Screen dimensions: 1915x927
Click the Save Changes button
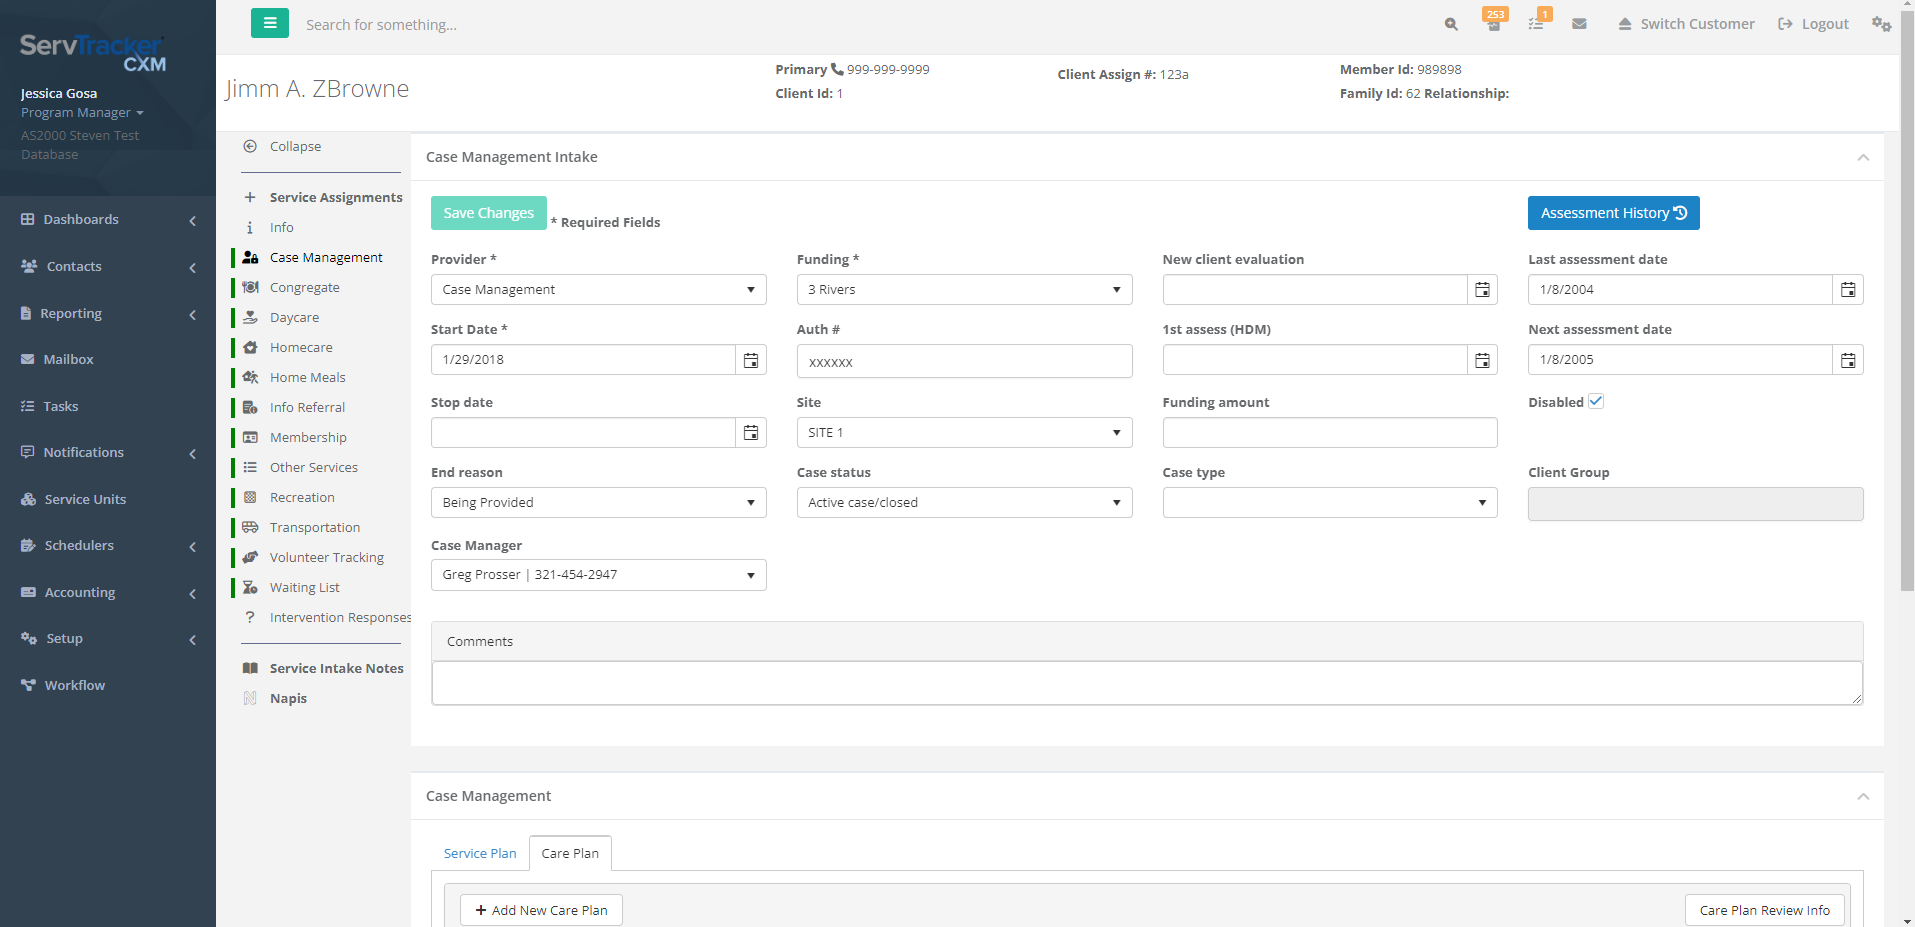click(488, 212)
